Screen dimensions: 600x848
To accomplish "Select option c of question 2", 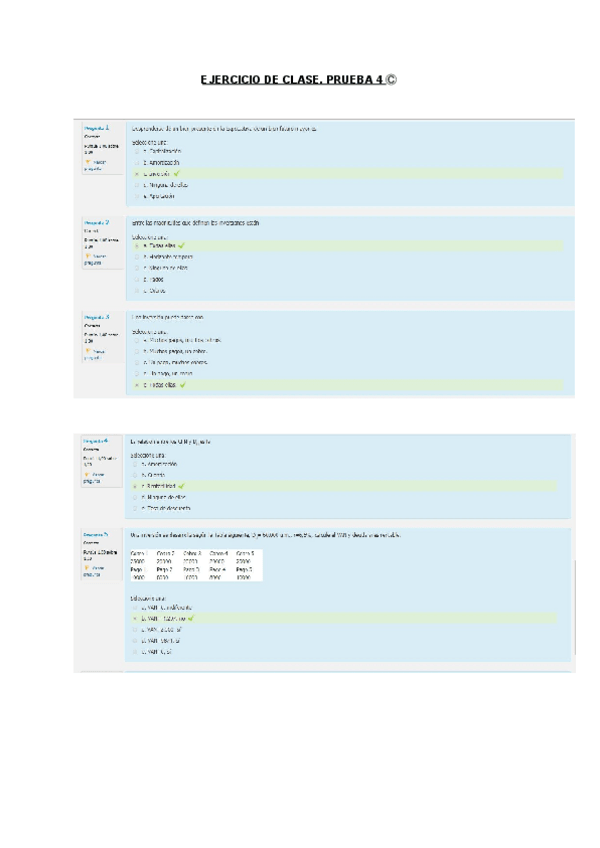I will tap(137, 268).
